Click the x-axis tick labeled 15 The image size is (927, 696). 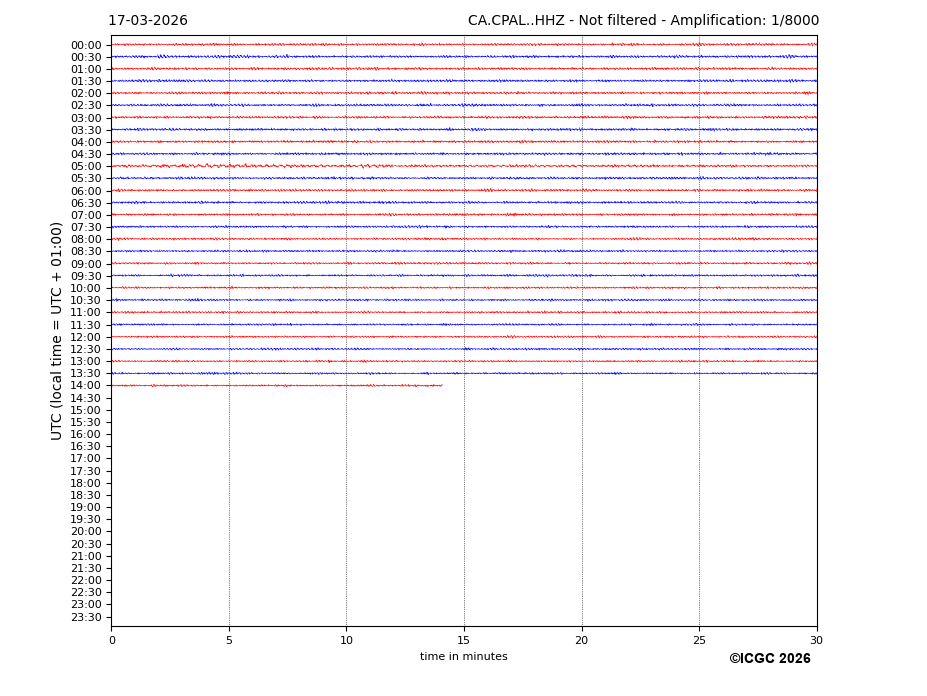click(x=464, y=640)
